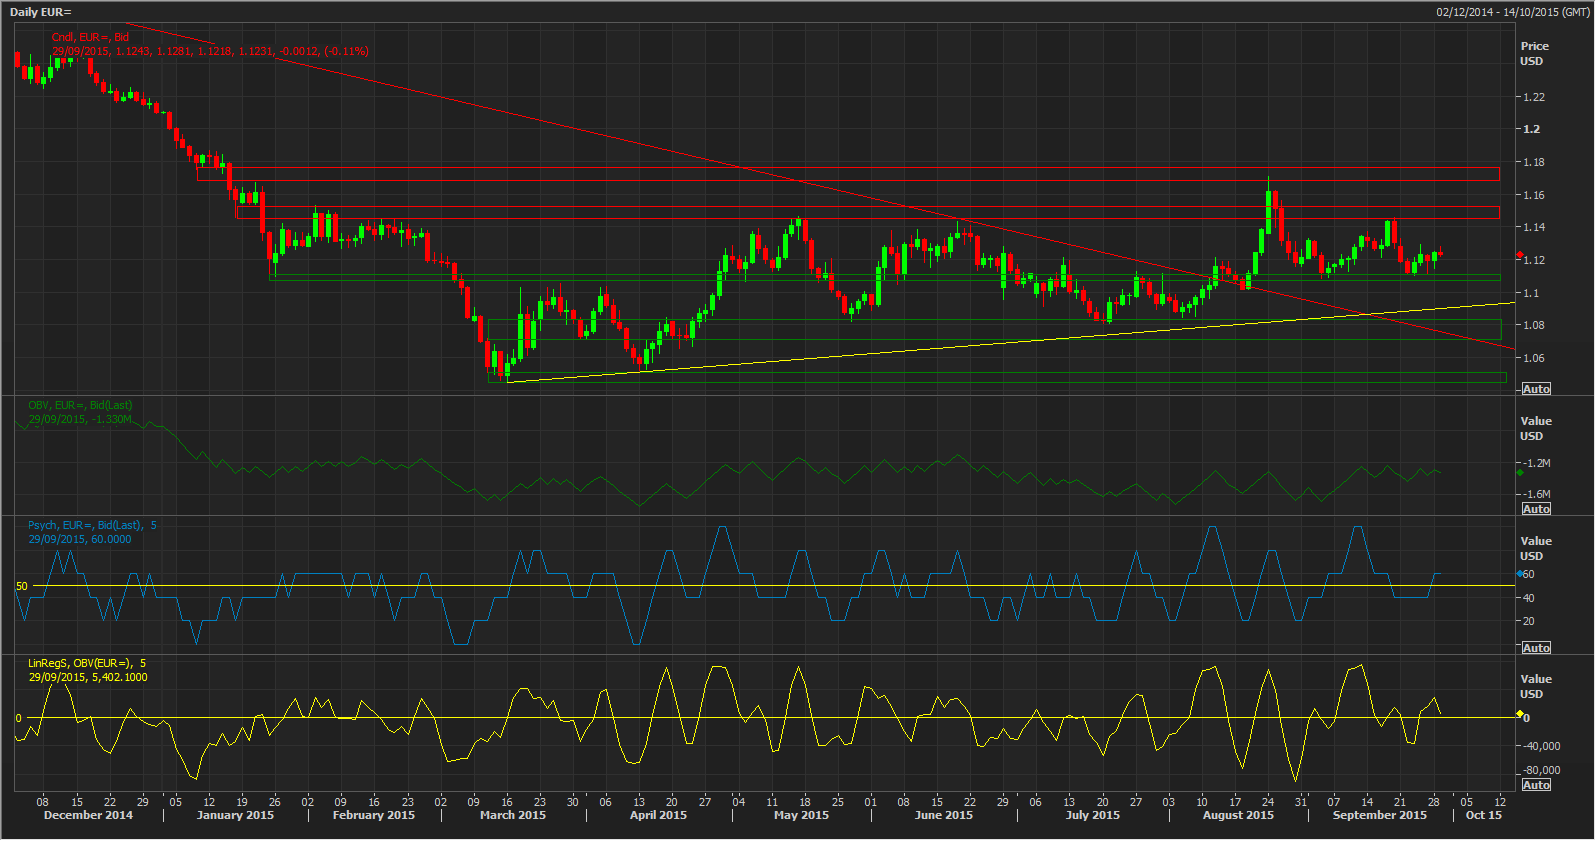Click the 1.1 price axis label
The image size is (1596, 841).
[x=1531, y=293]
